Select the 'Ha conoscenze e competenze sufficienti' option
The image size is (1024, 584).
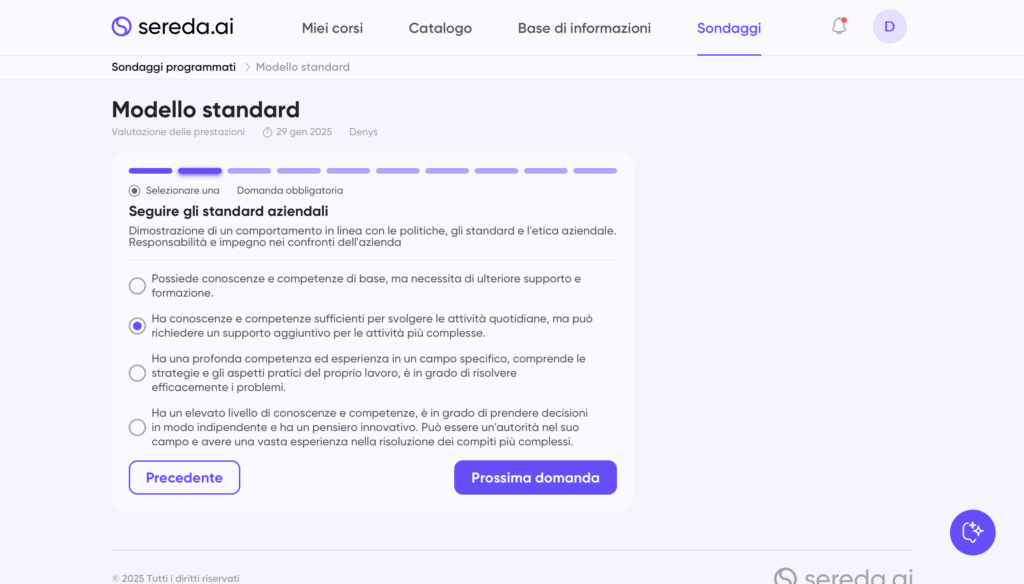pos(137,326)
